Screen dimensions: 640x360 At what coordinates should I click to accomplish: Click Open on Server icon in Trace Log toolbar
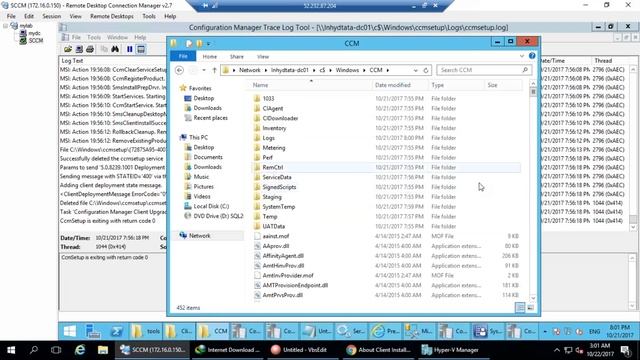click(x=79, y=49)
